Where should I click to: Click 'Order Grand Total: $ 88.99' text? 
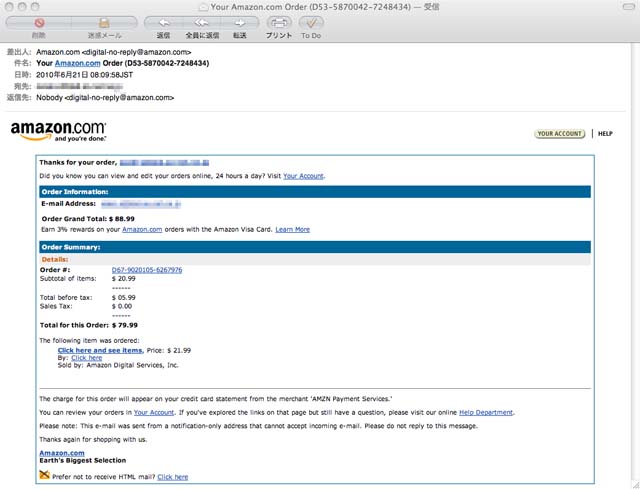tap(88, 219)
